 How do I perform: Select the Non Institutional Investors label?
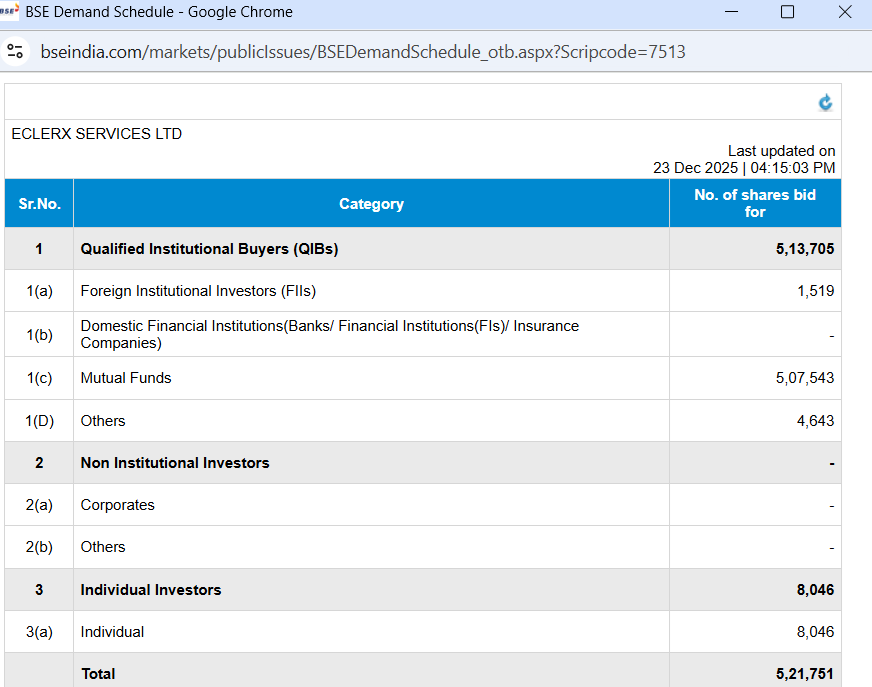click(175, 463)
